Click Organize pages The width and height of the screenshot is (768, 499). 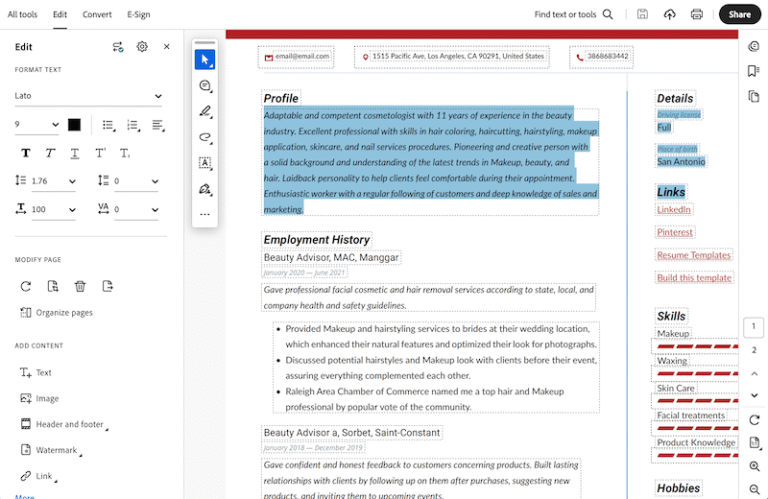[56, 312]
